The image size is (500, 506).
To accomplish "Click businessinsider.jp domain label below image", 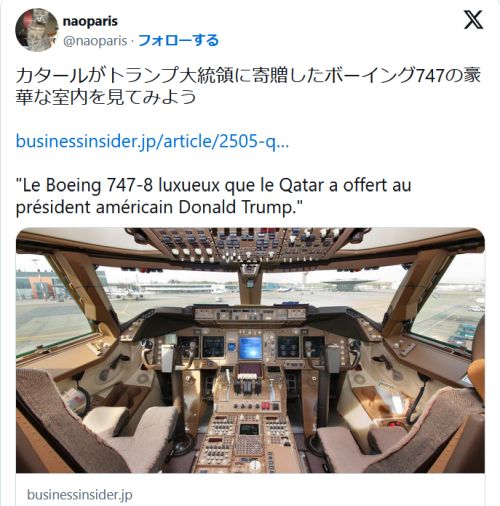I will [x=80, y=494].
